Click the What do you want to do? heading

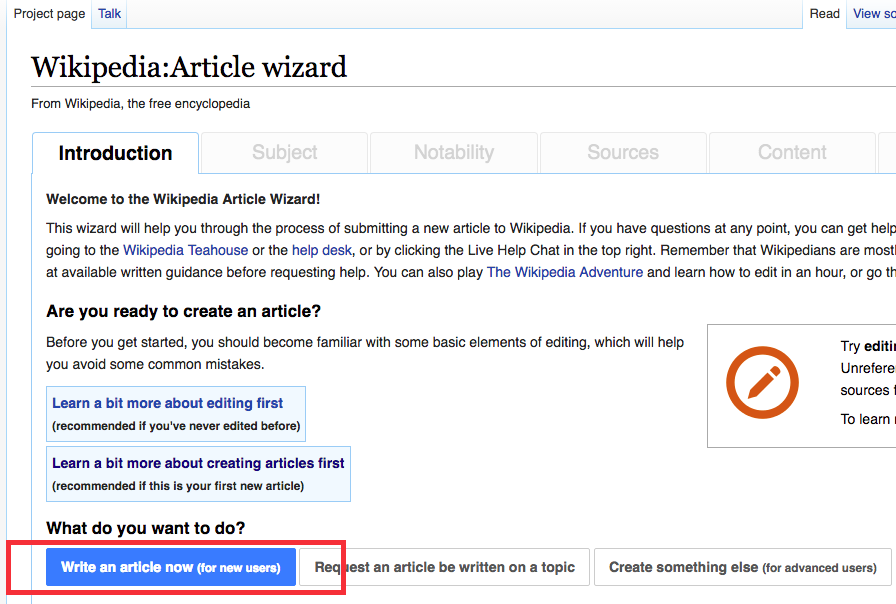click(146, 528)
